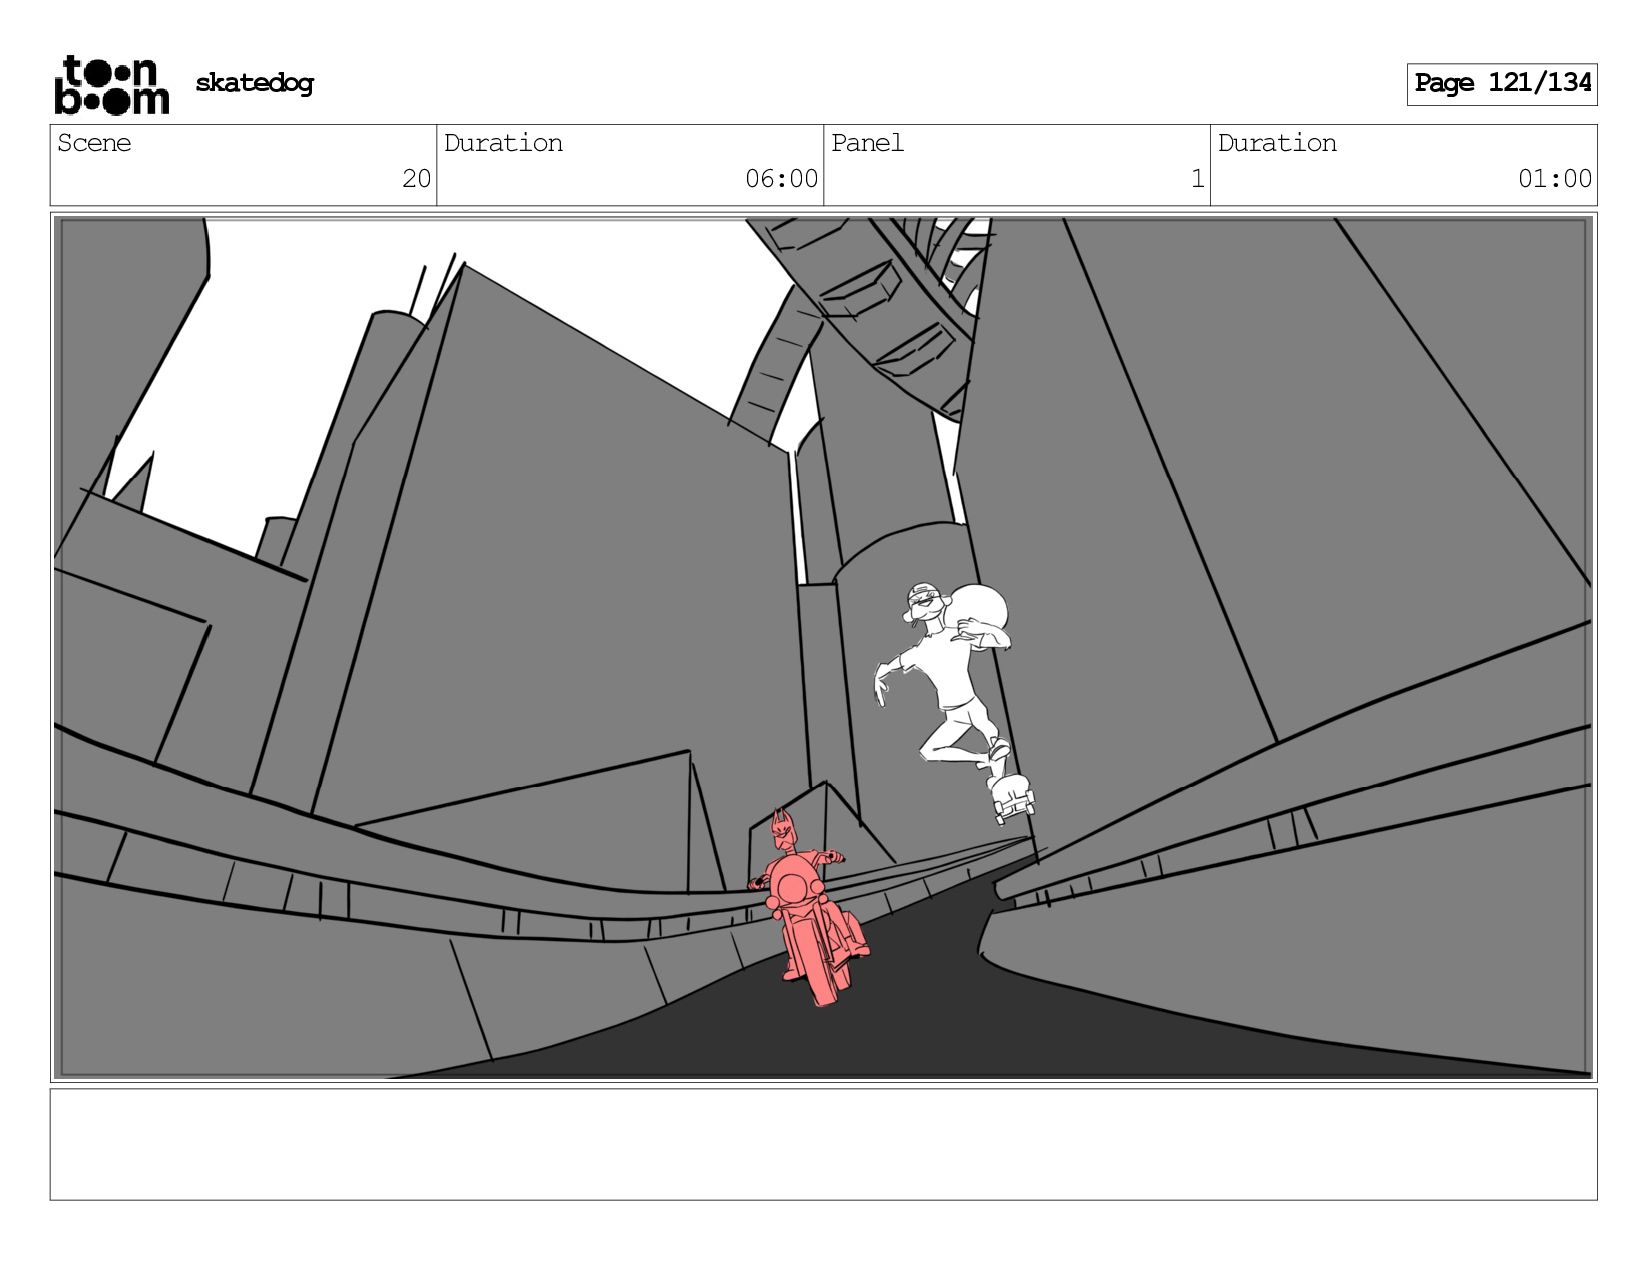Click the 'Page 121/134' indicator
The width and height of the screenshot is (1650, 1275).
coord(1502,84)
